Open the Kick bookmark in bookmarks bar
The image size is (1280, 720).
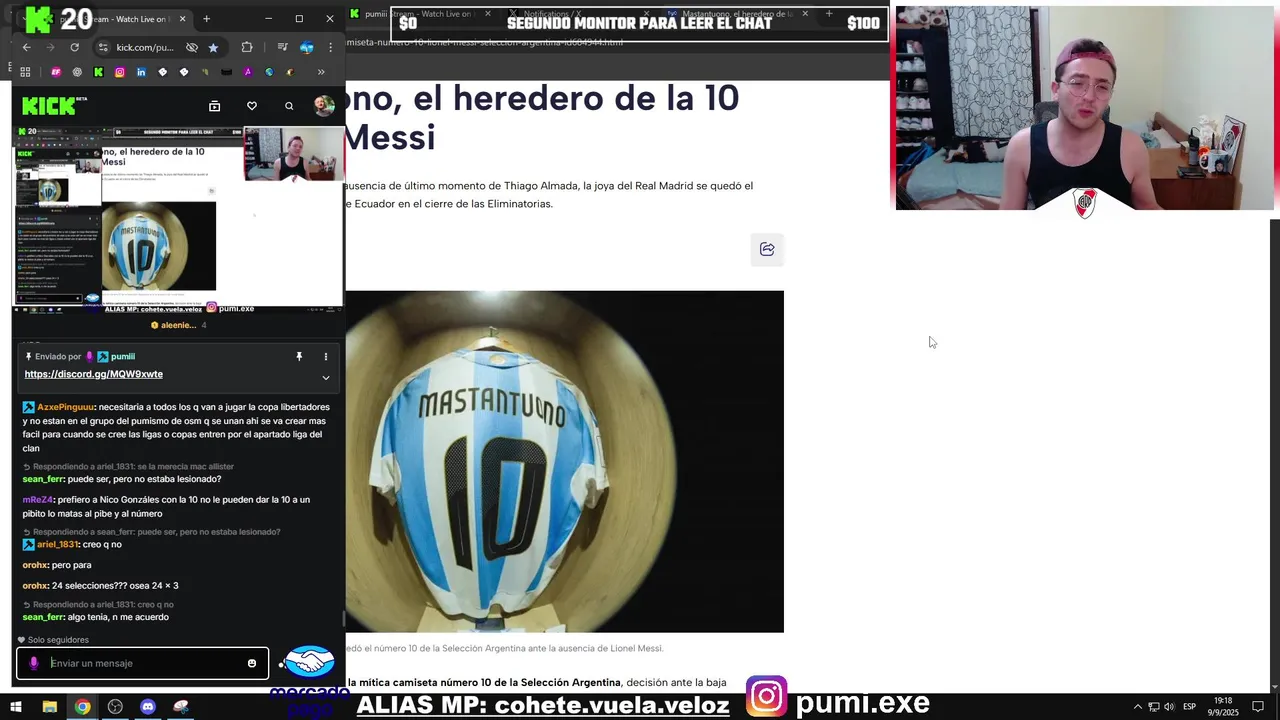tap(98, 72)
